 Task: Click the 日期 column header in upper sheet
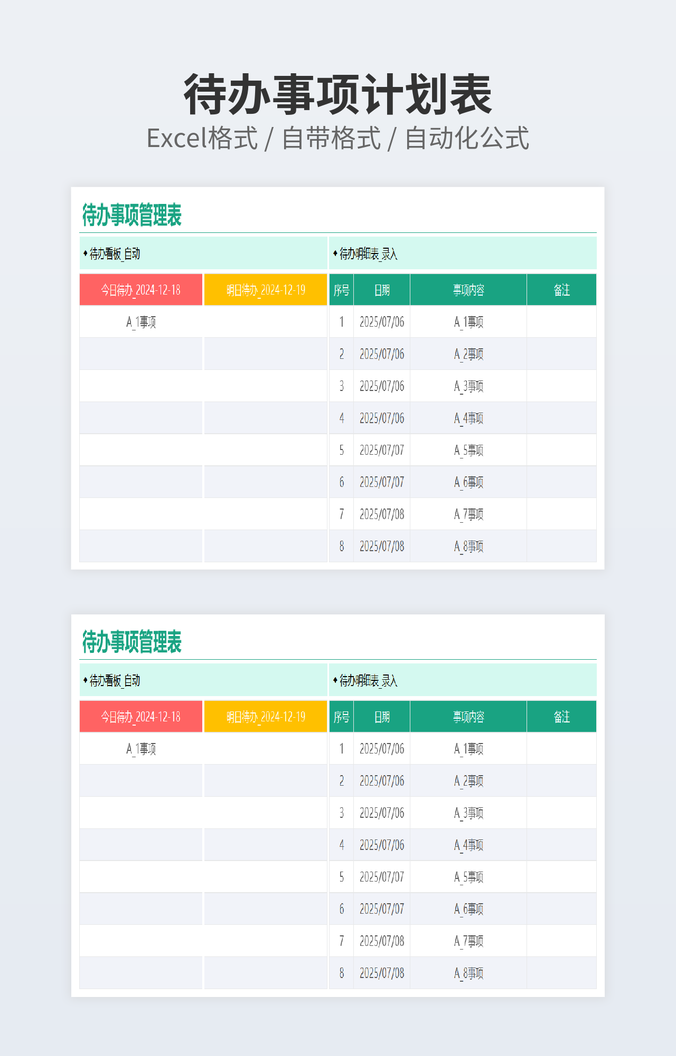pyautogui.click(x=382, y=290)
